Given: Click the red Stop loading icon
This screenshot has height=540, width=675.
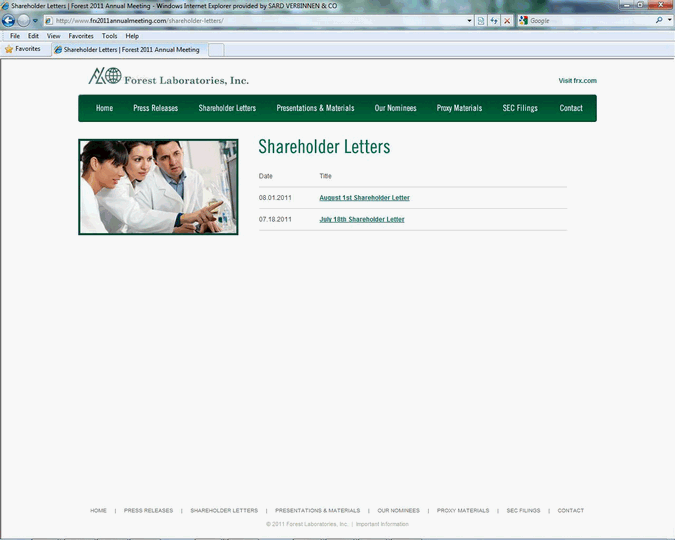Looking at the screenshot, I should [x=507, y=20].
